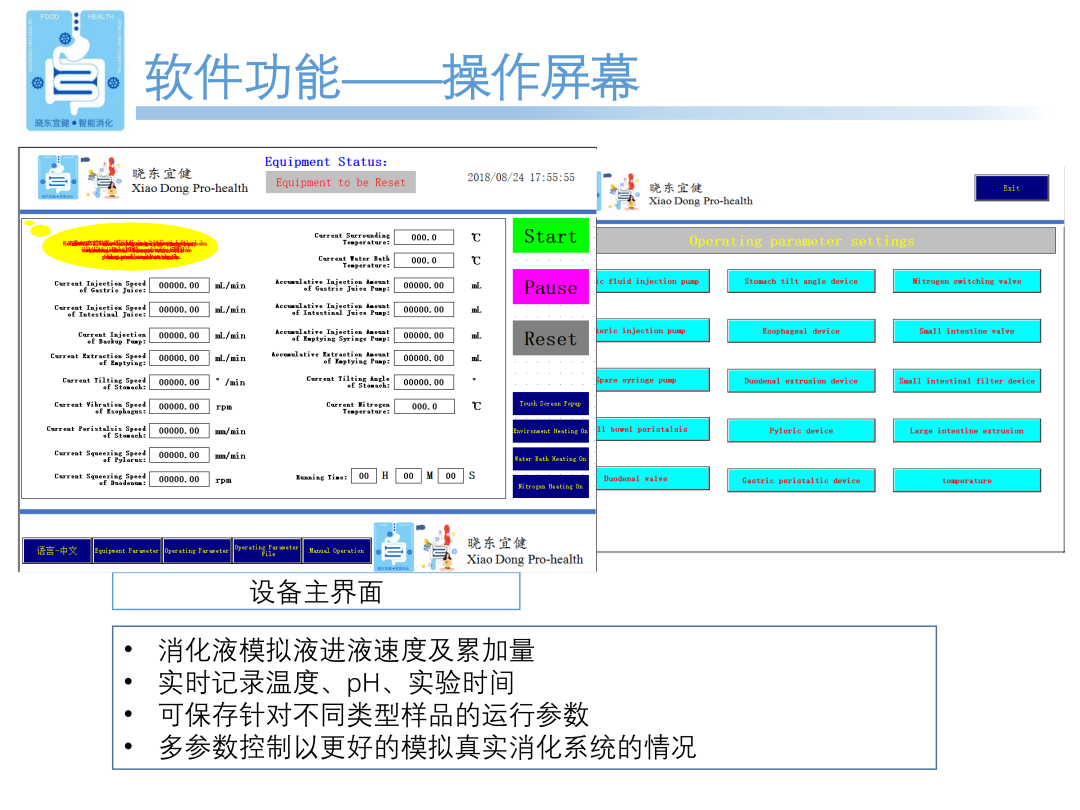Select Gastric Juice injection speed field
The image size is (1080, 810).
coord(179,285)
